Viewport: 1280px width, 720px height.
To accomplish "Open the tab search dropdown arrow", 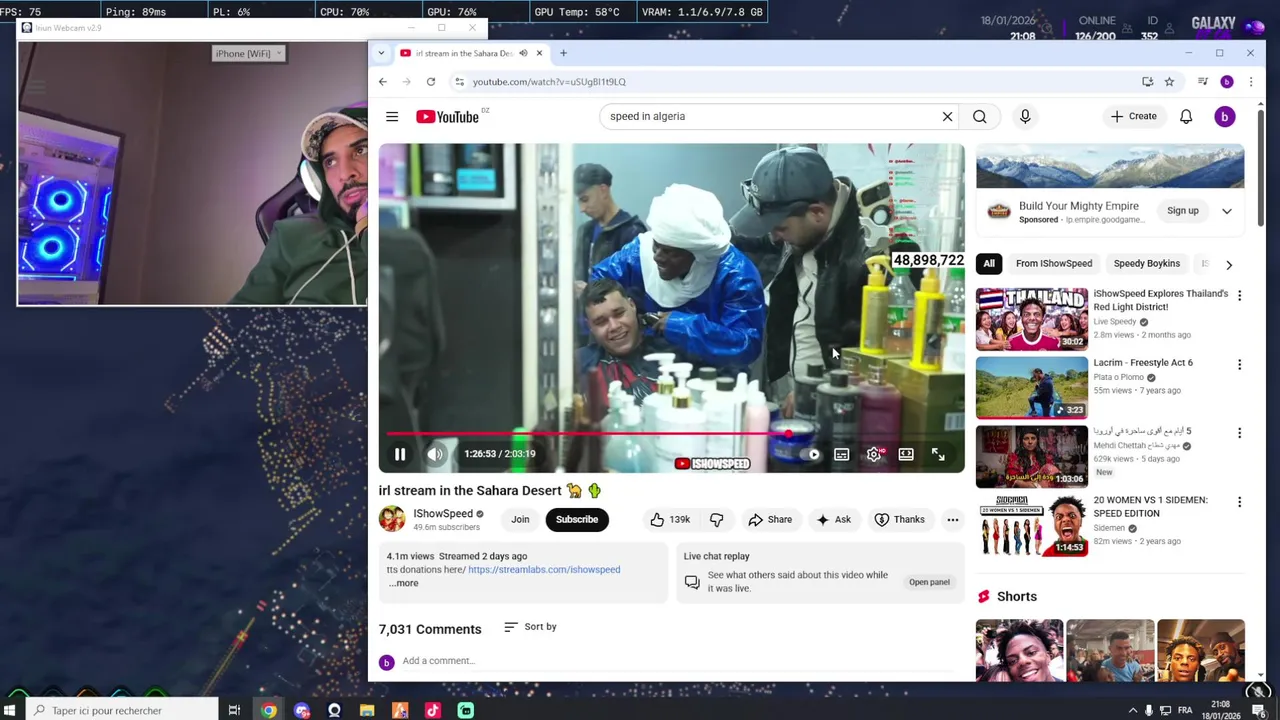I will click(x=381, y=53).
